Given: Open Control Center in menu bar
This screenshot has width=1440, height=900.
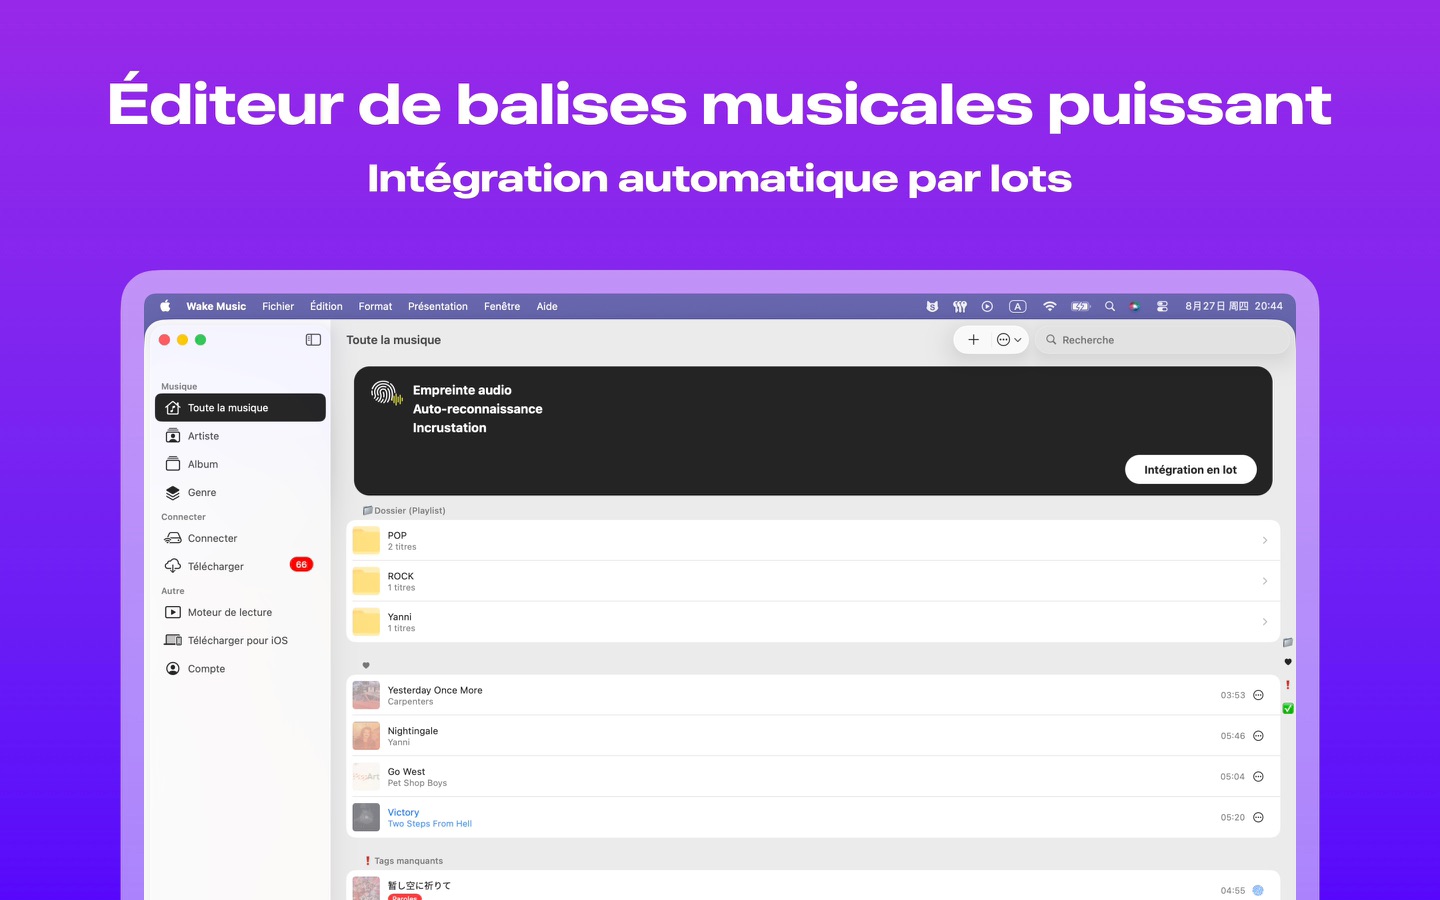Looking at the screenshot, I should click(1162, 307).
